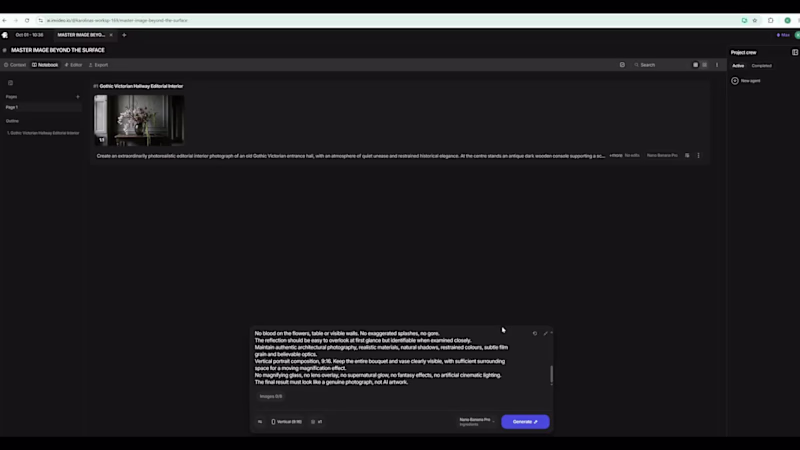The image size is (800, 450).
Task: Click the 'Images 0/8' attachment chip
Action: click(270, 396)
